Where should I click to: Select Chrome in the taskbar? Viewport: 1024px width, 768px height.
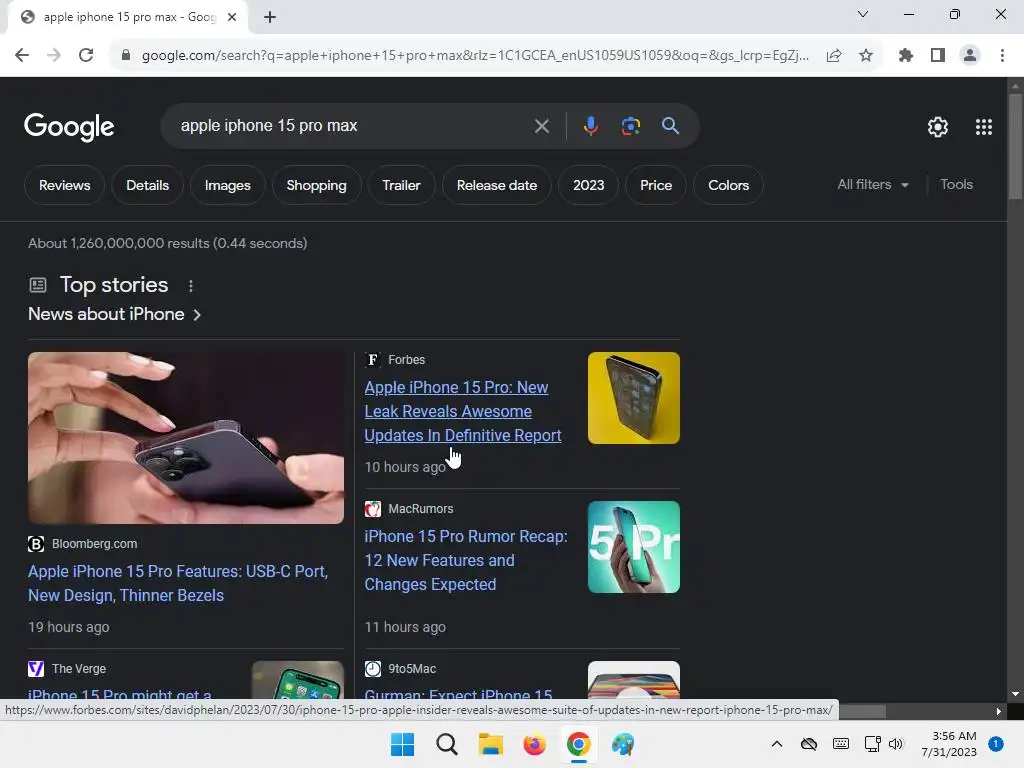[579, 744]
